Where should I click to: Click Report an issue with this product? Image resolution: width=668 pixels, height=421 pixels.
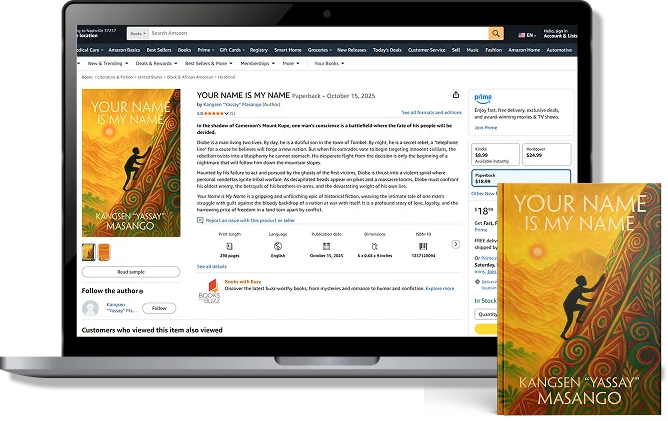250,220
